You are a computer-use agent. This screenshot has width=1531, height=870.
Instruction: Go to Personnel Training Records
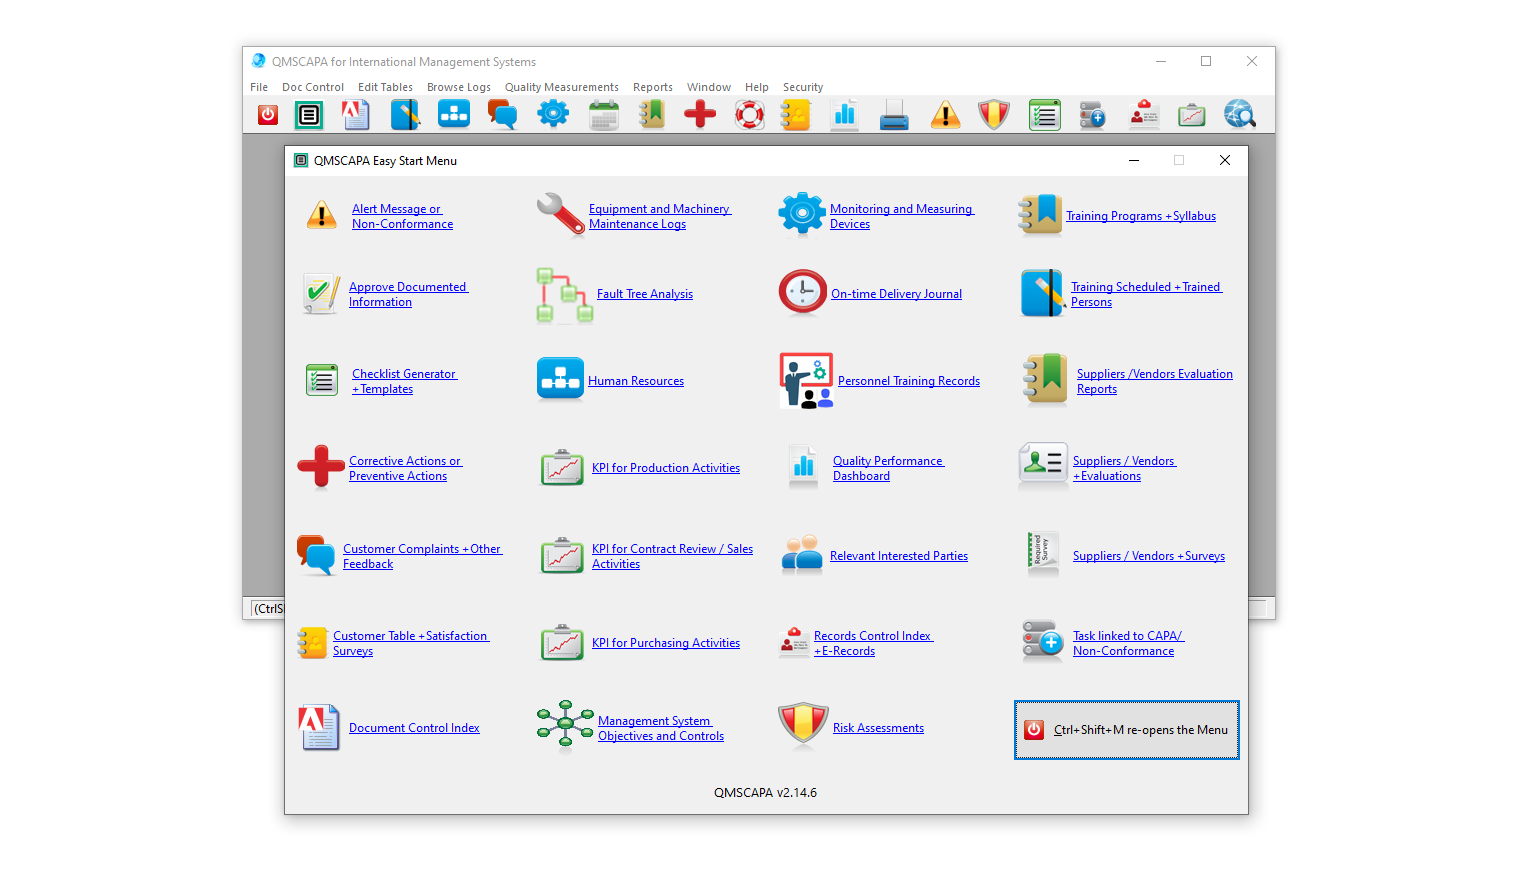pos(908,381)
